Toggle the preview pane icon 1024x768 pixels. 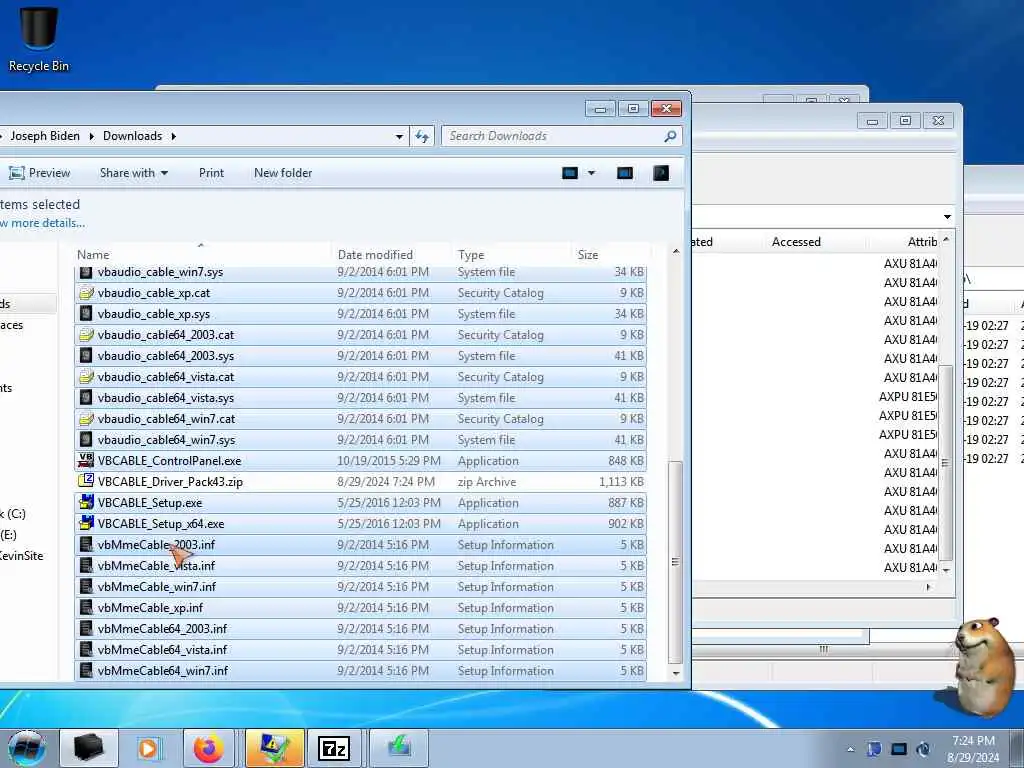(625, 173)
